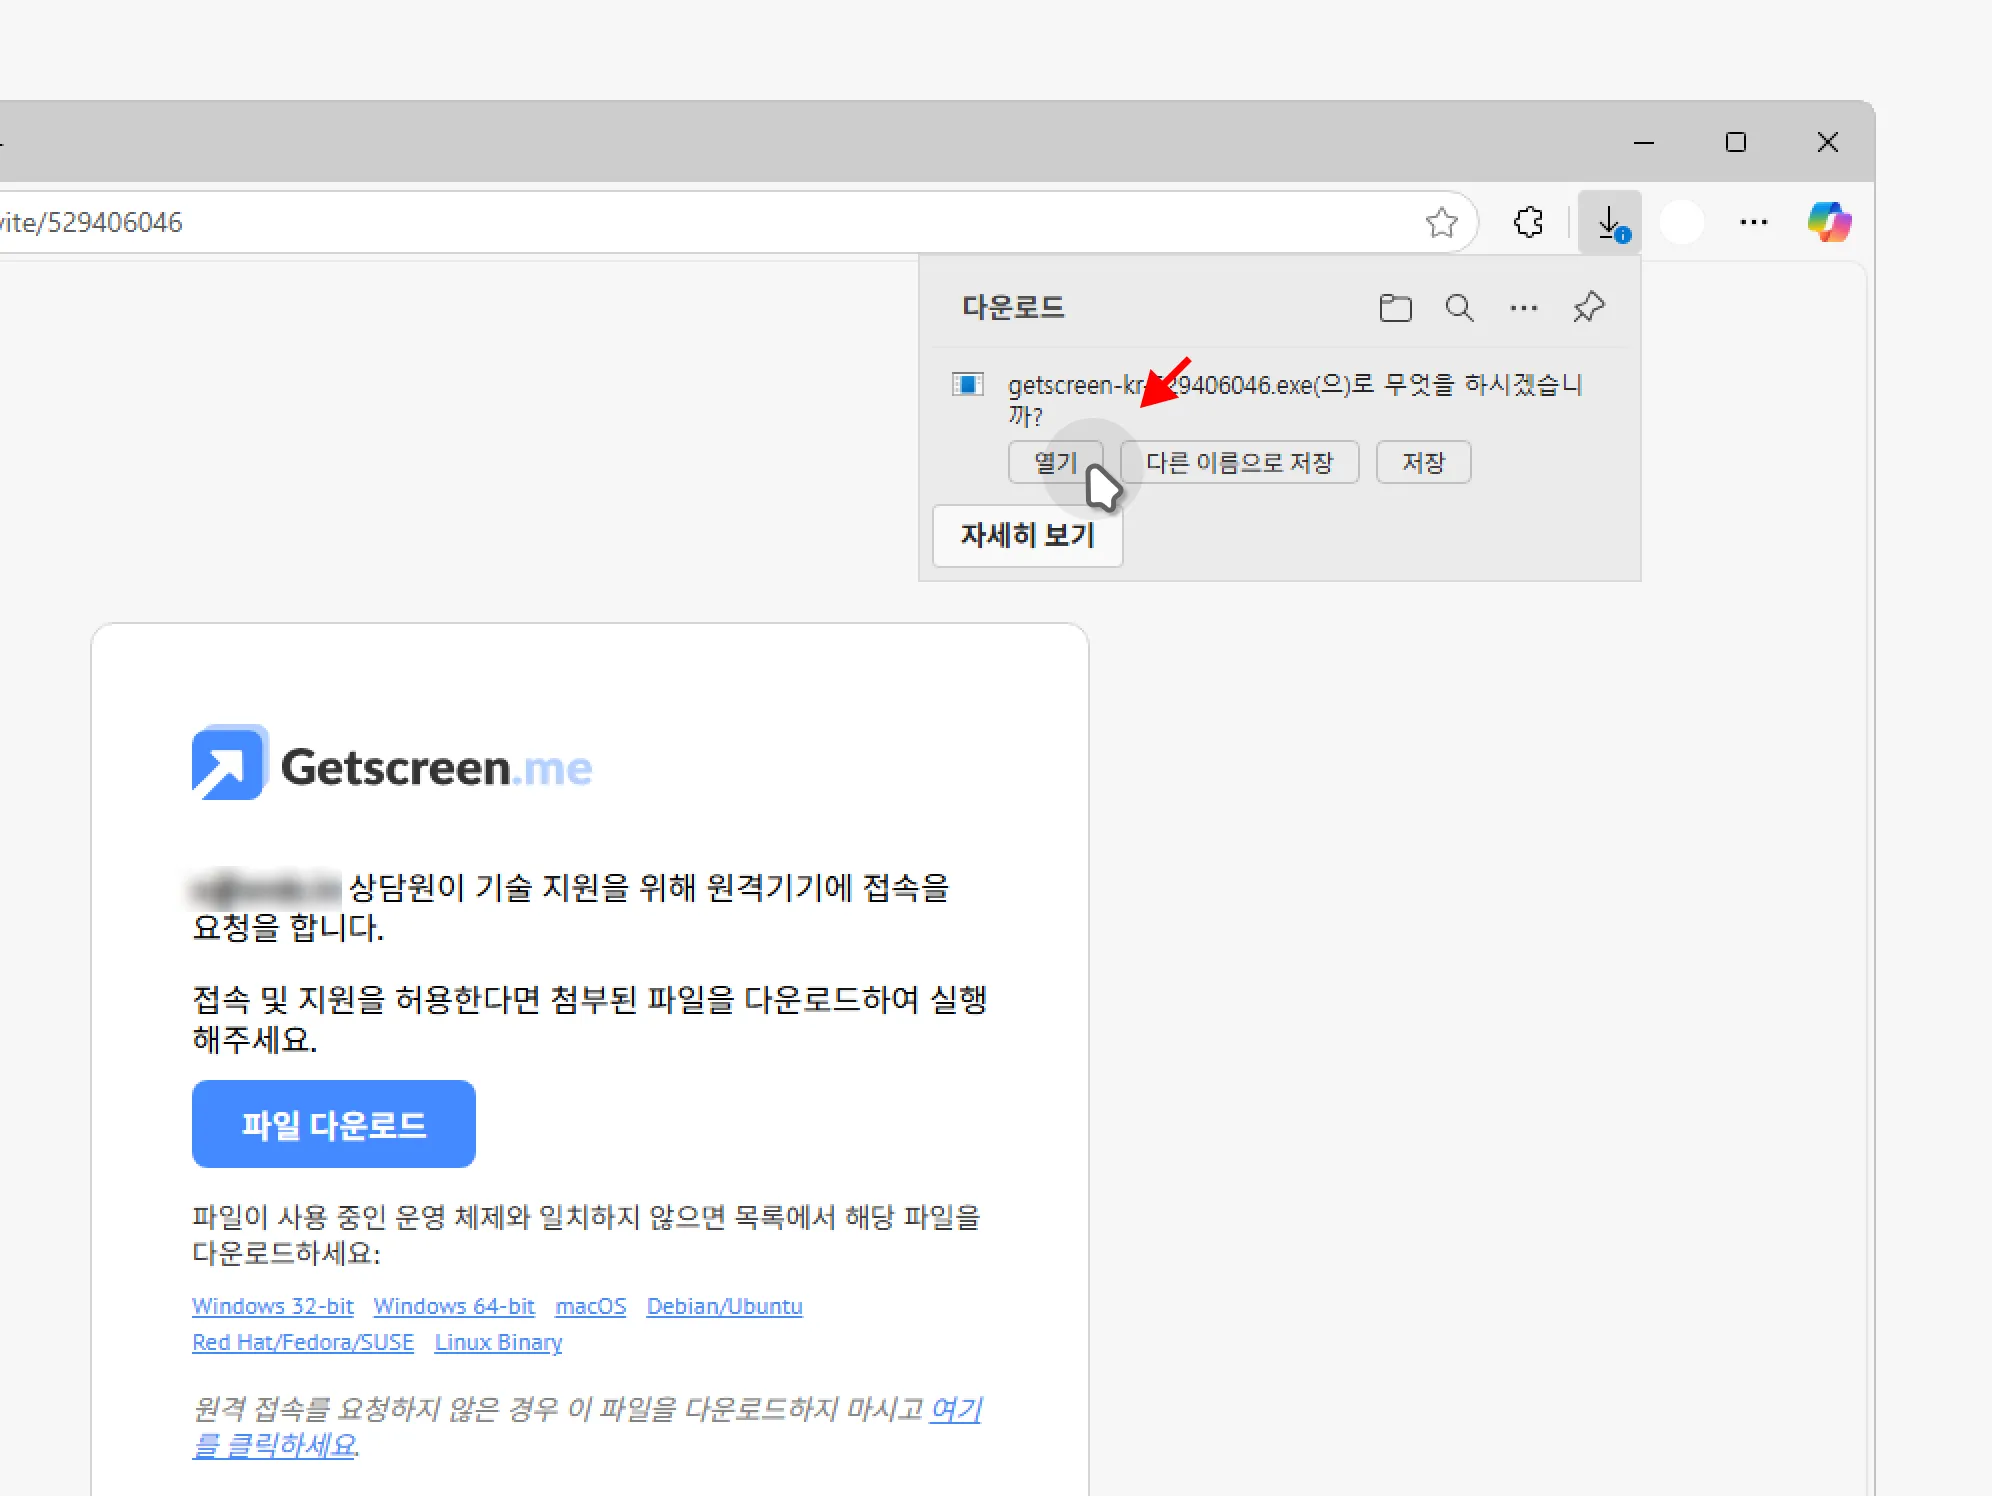1992x1496 pixels.
Task: Open more options in downloads panel
Action: click(1523, 308)
